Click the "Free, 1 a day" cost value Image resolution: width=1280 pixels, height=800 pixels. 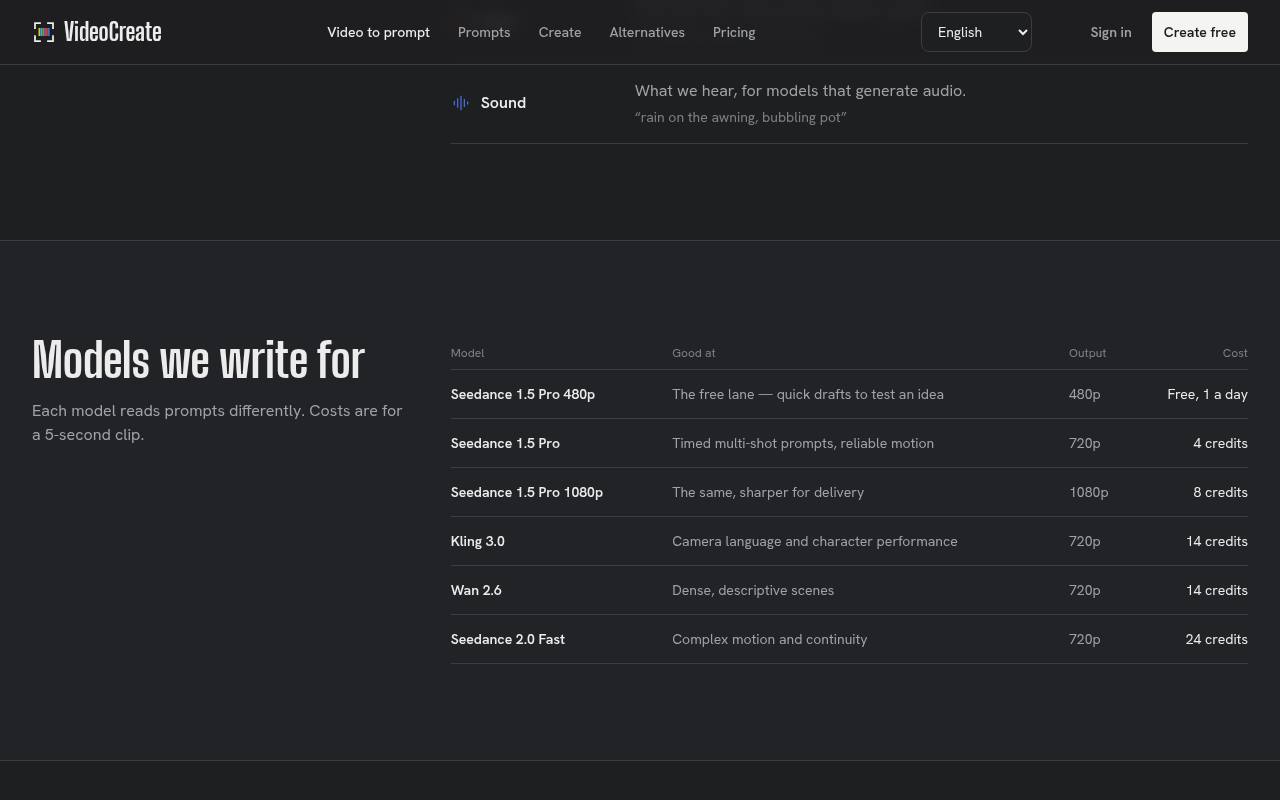[1207, 394]
